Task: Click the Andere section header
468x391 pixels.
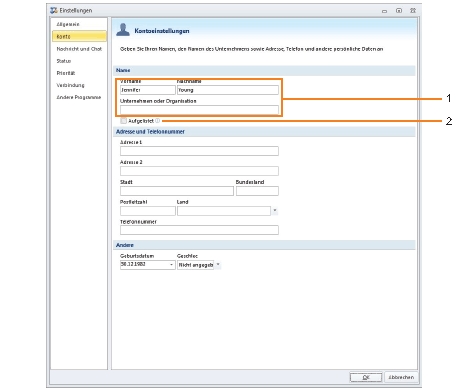Action: (264, 245)
